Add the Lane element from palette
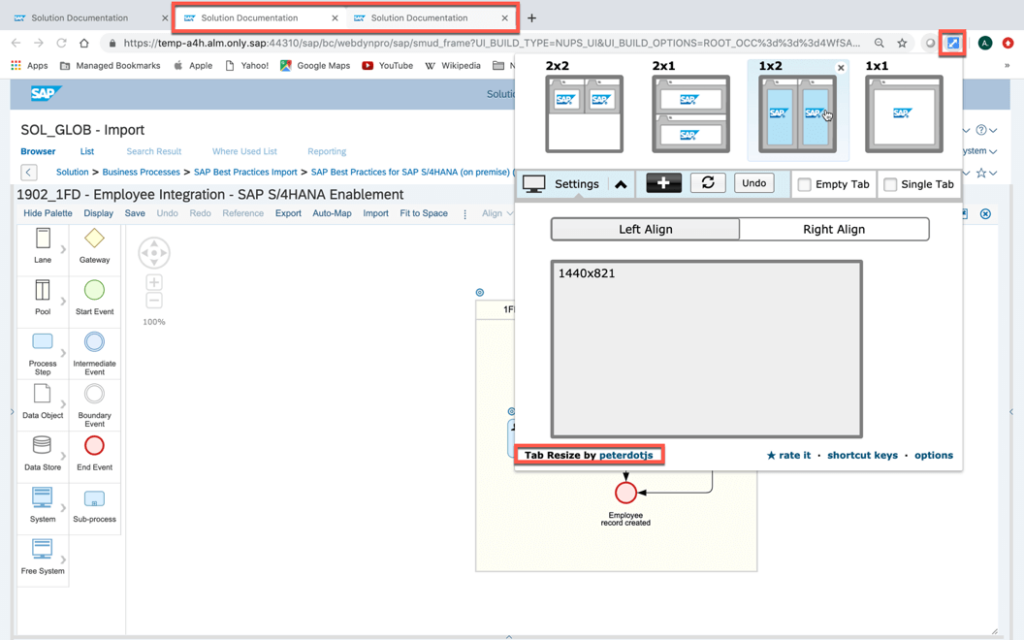The width and height of the screenshot is (1024, 640). pyautogui.click(x=42, y=239)
